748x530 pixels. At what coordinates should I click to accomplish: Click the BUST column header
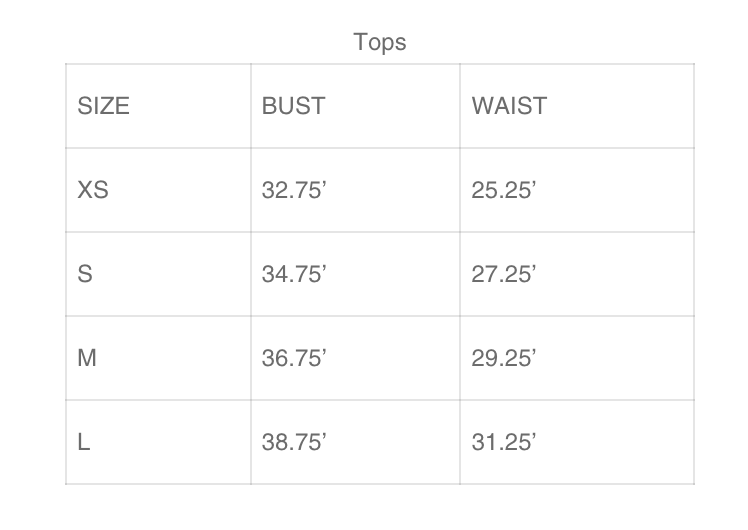tap(293, 106)
